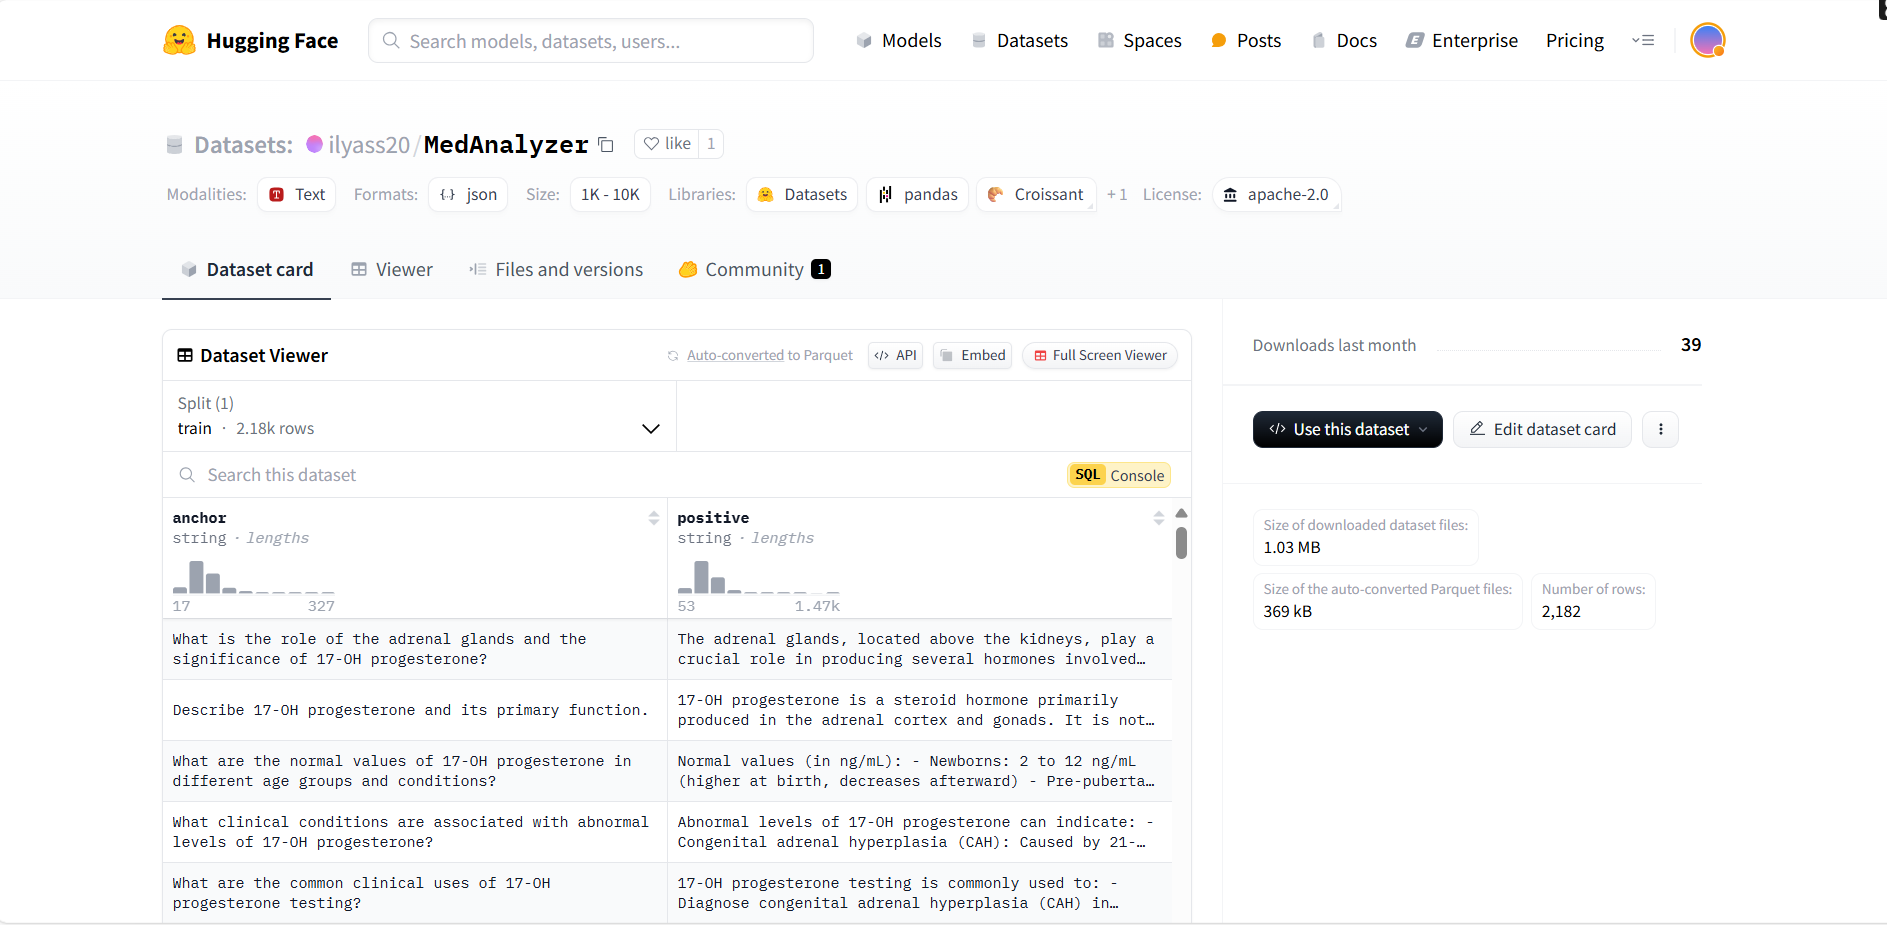The width and height of the screenshot is (1887, 925).
Task: Click the Parquet files size 369 kB
Action: (x=1287, y=612)
